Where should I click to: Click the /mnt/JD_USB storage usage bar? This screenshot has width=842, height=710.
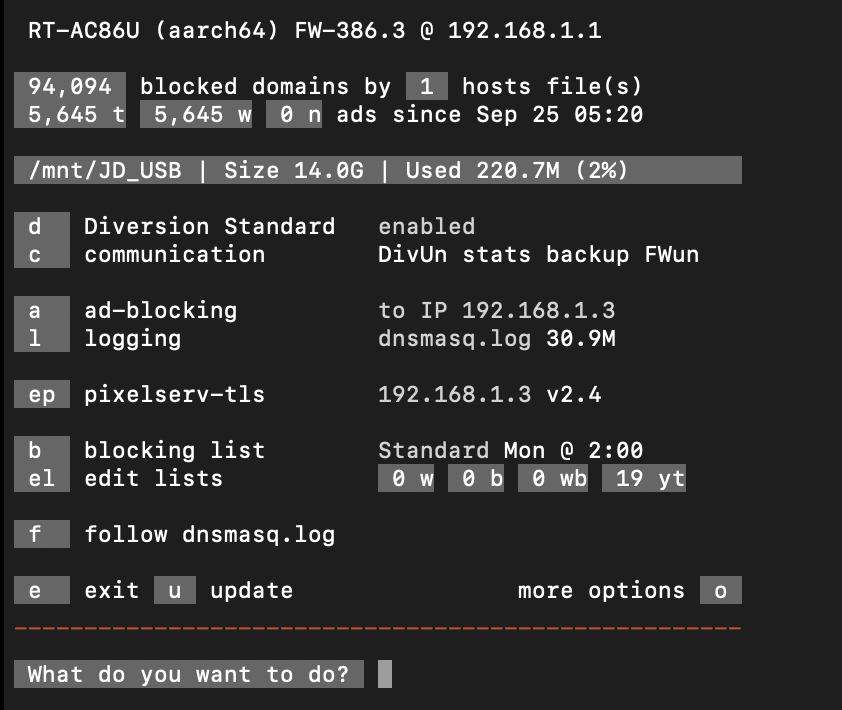click(378, 171)
